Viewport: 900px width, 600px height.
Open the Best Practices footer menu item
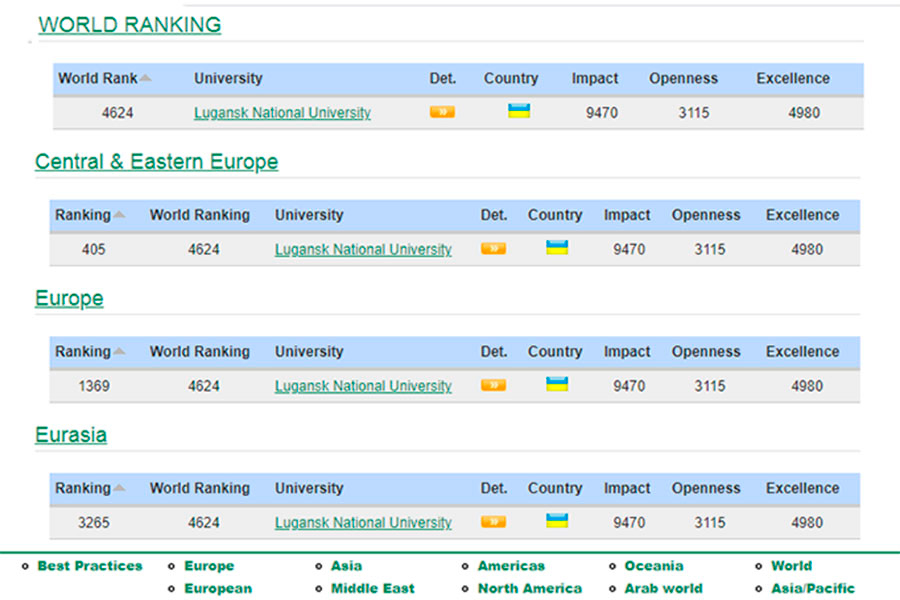pos(90,566)
